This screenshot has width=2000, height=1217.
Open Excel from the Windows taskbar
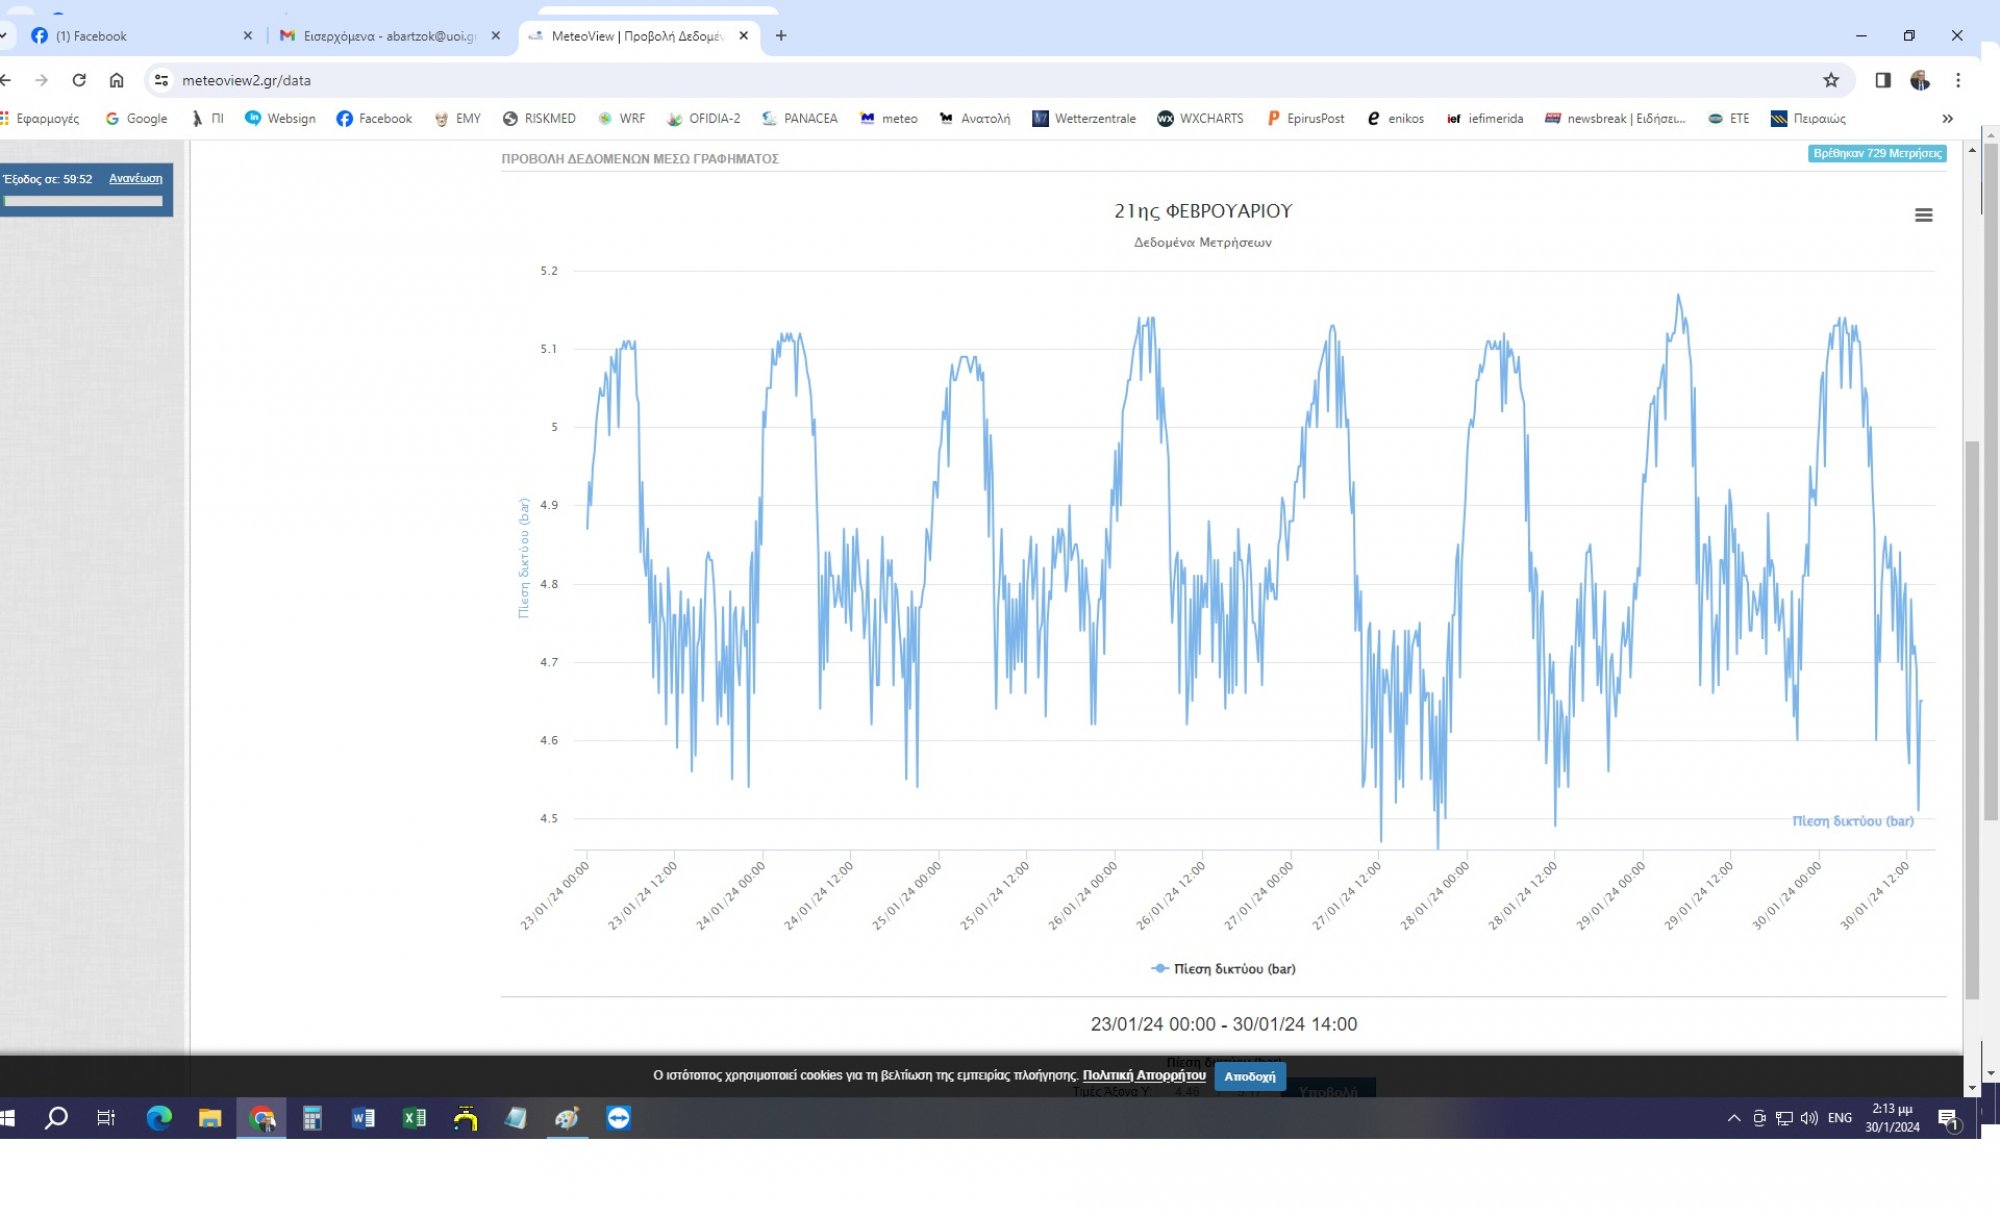pos(414,1118)
